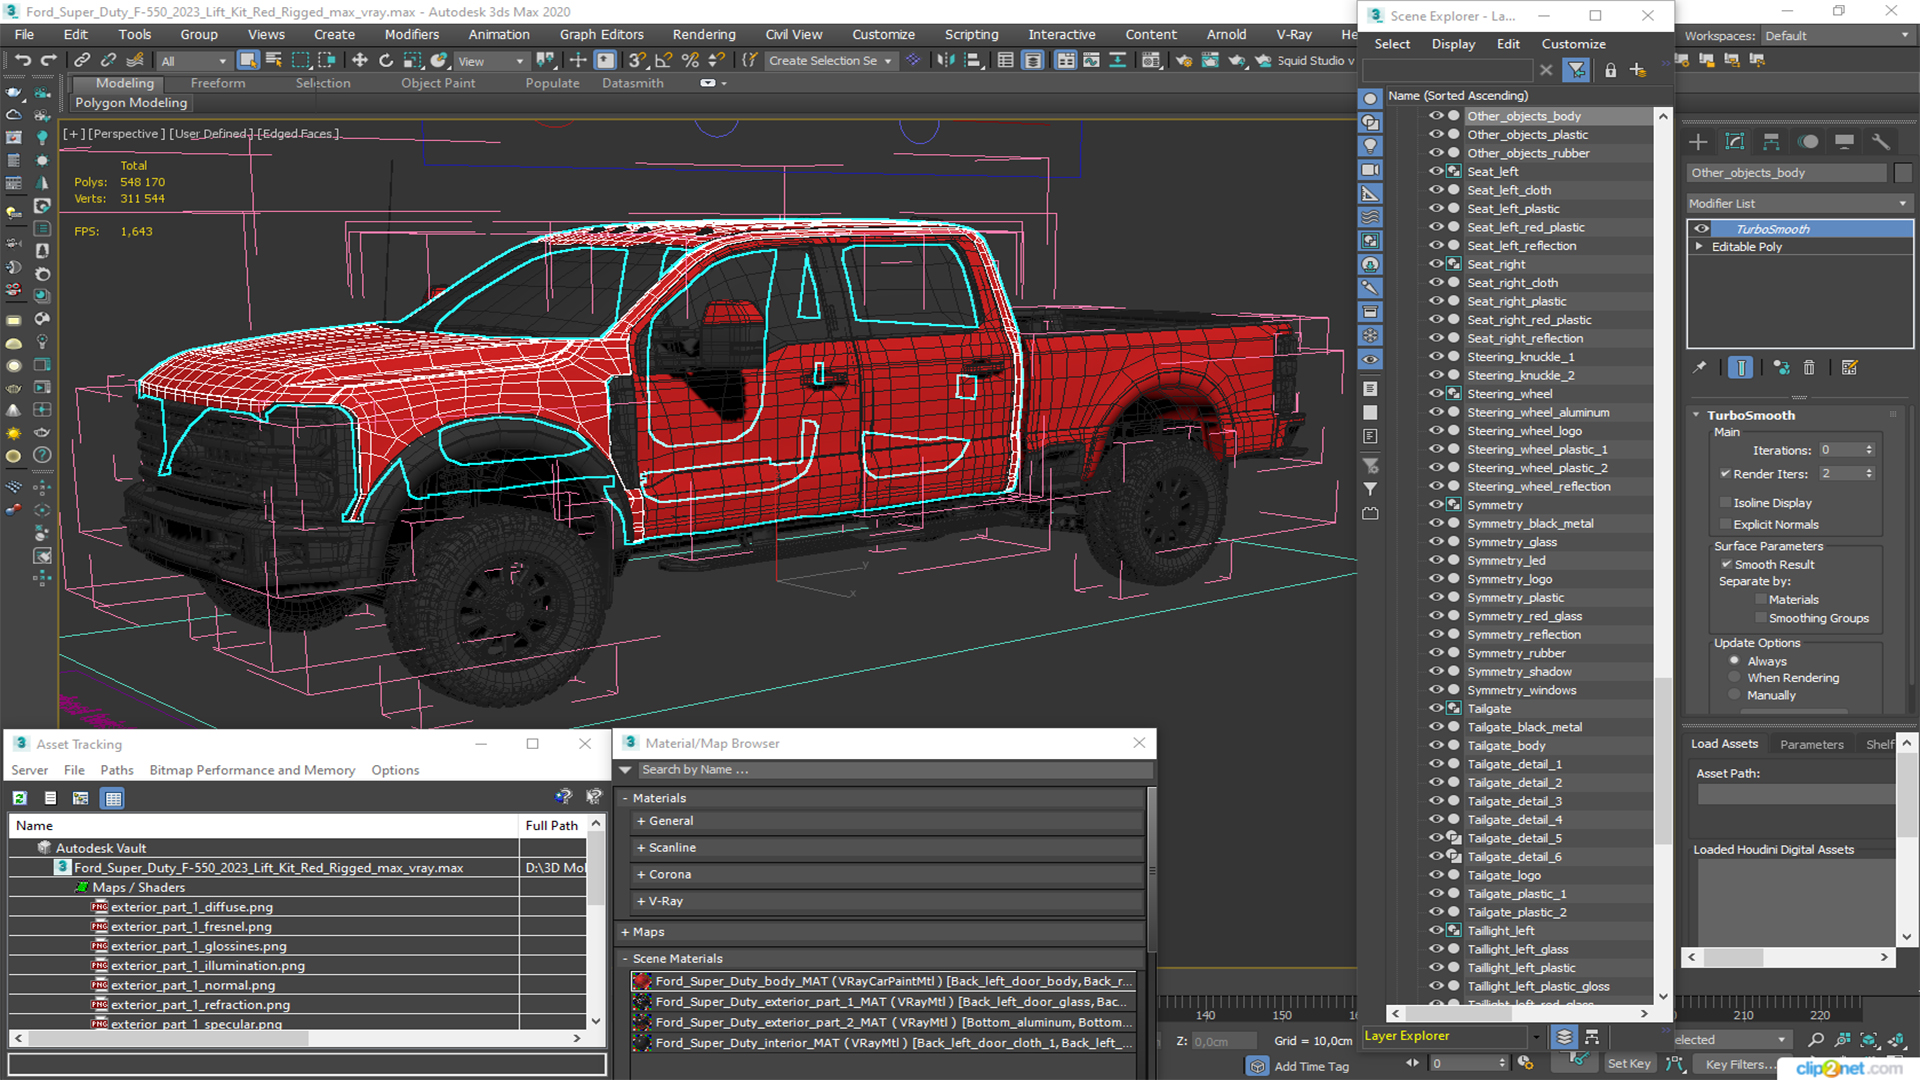Hide Other_objects_plastic with its eye icon
This screenshot has width=1920, height=1080.
pos(1436,135)
